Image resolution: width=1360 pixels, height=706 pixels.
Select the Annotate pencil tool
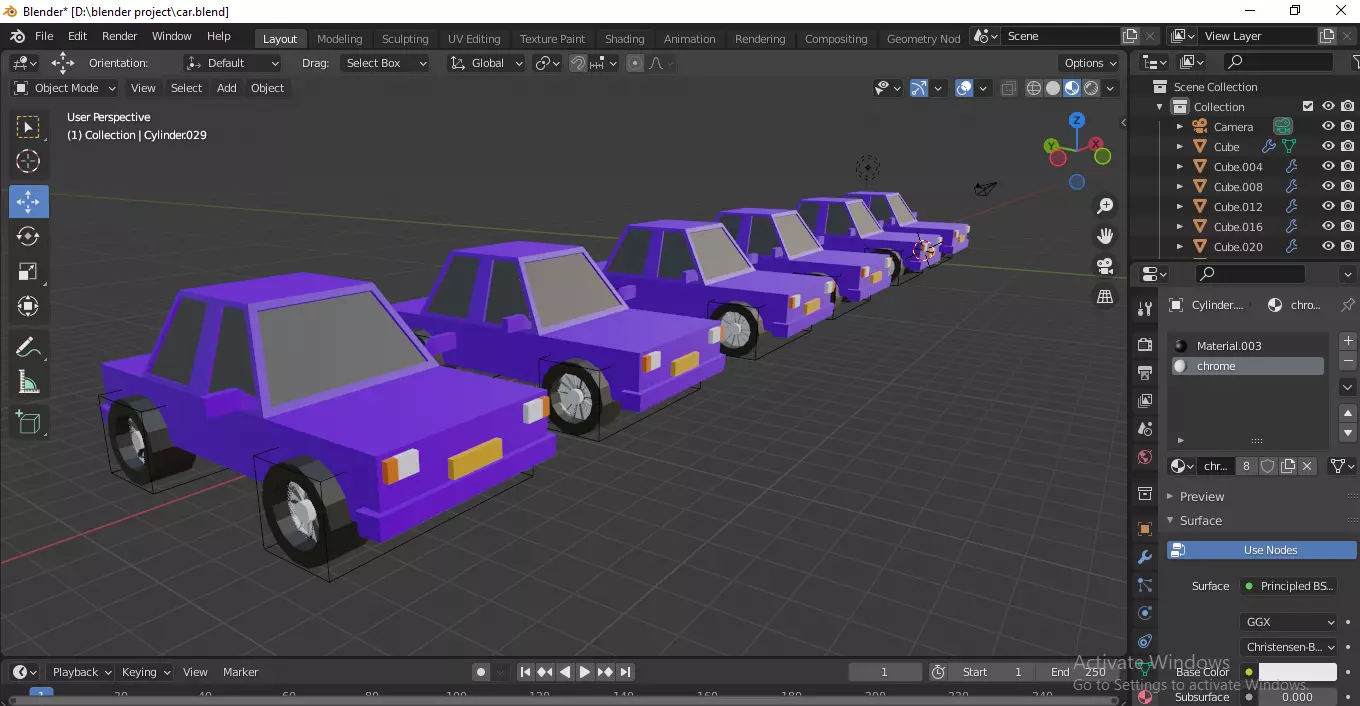click(x=28, y=347)
